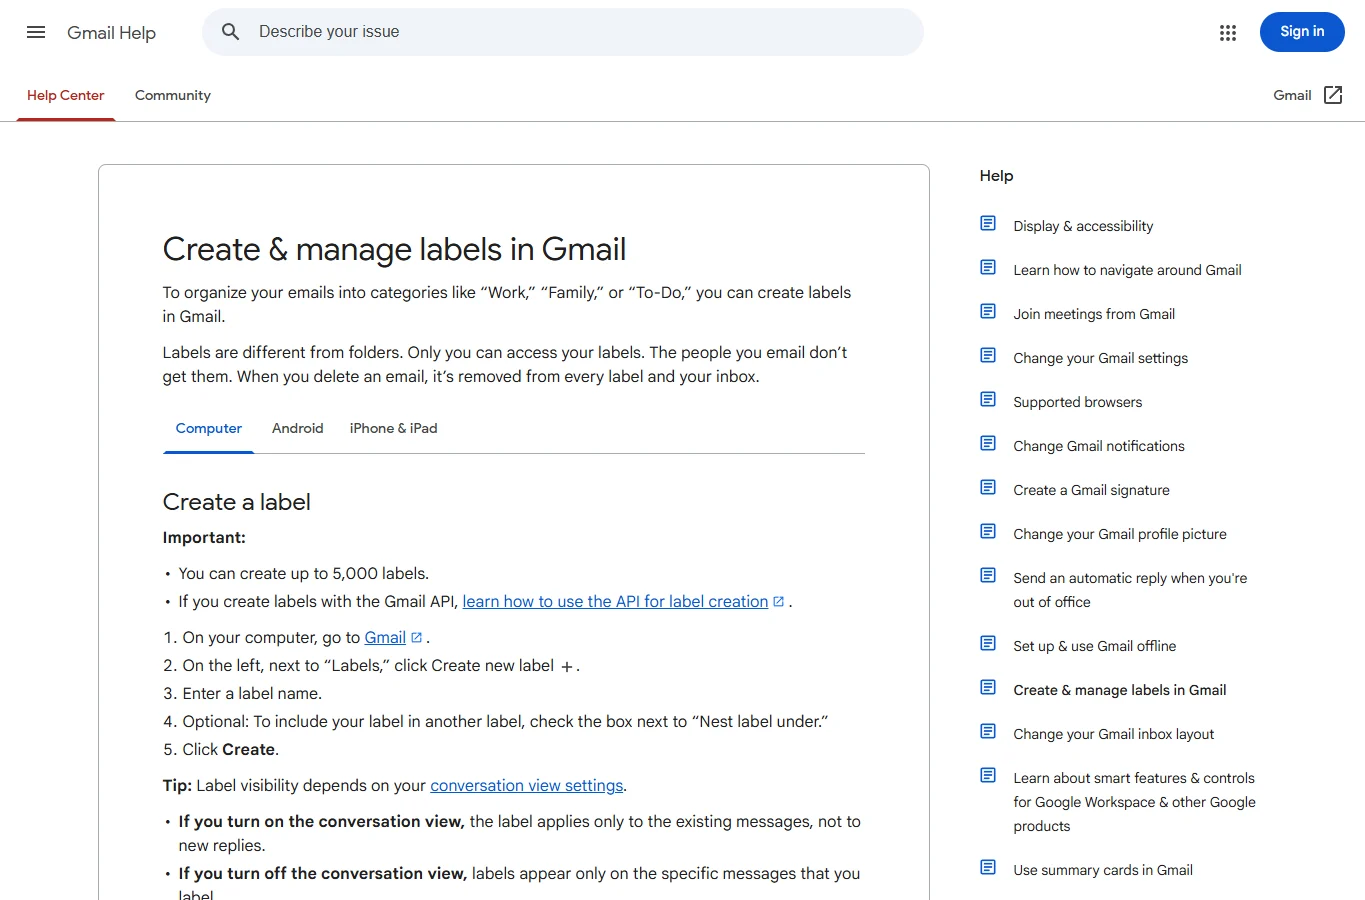Click article icon beside Learn about smart features
Screen dimensions: 1365x900
(x=988, y=775)
